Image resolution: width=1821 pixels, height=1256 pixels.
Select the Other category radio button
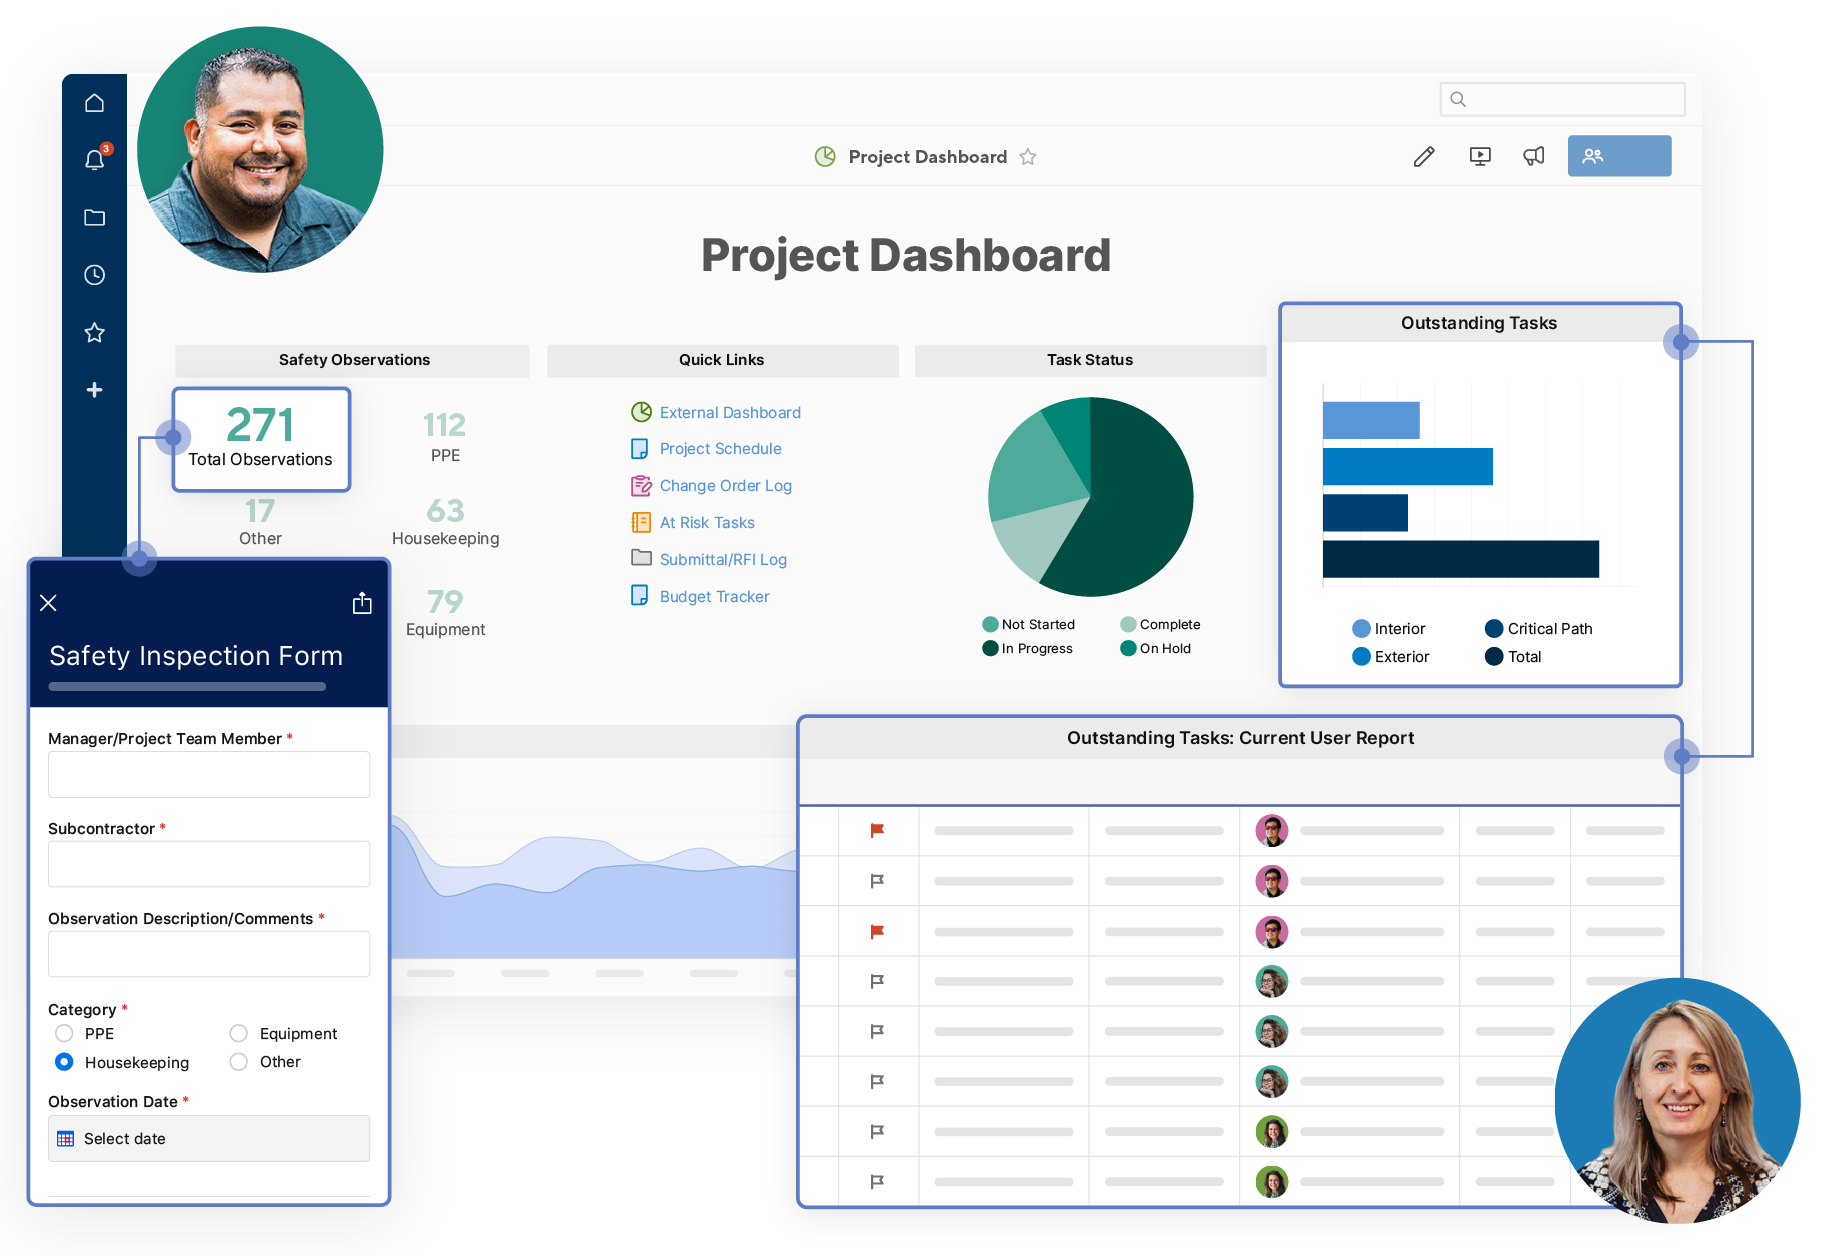click(239, 1062)
